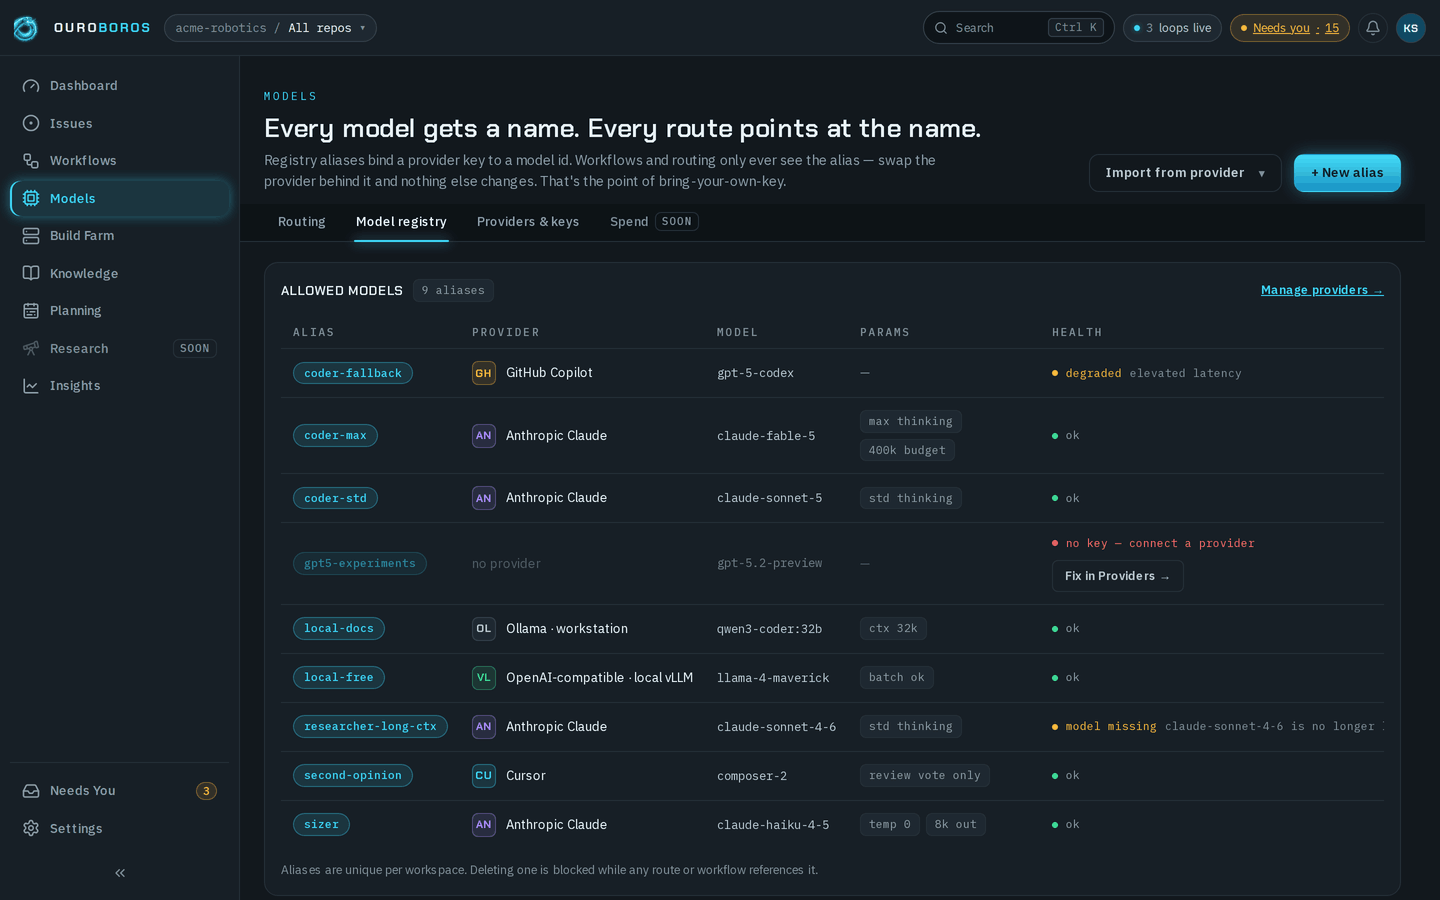Open the Insights page
1440x900 pixels.
pos(120,386)
